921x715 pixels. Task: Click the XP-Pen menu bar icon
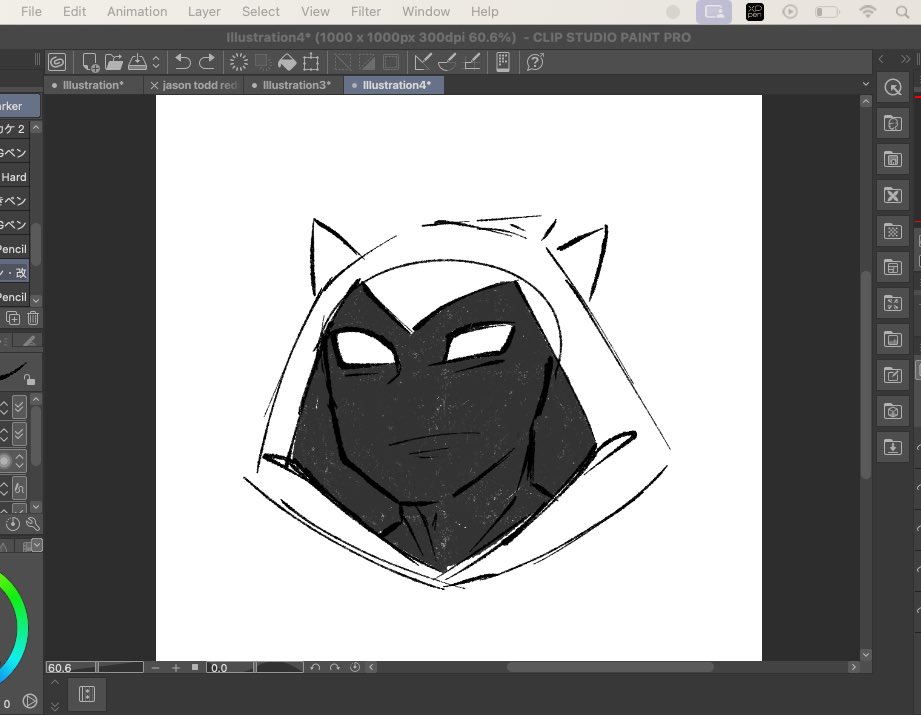coord(755,12)
